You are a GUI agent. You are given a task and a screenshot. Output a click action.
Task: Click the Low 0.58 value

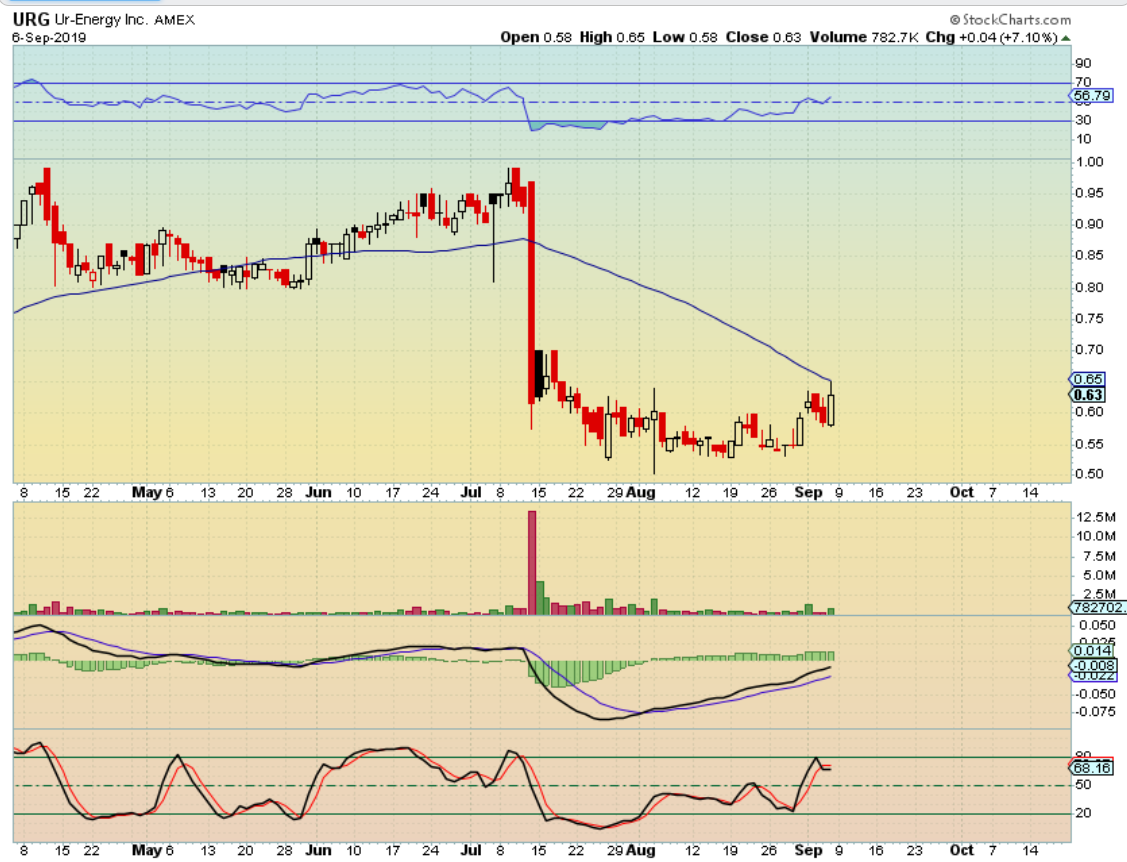click(685, 37)
